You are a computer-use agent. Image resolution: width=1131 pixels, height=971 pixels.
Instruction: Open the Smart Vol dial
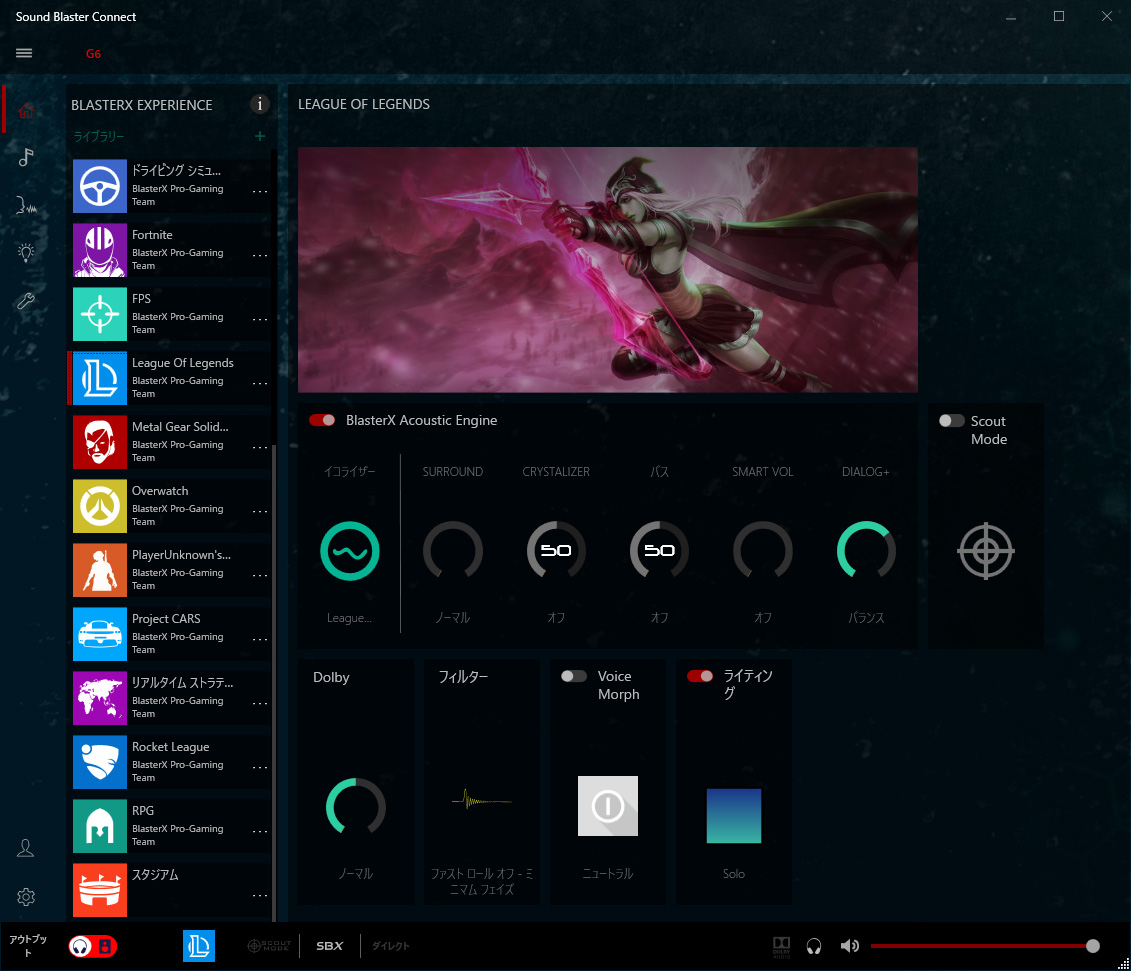click(x=762, y=551)
